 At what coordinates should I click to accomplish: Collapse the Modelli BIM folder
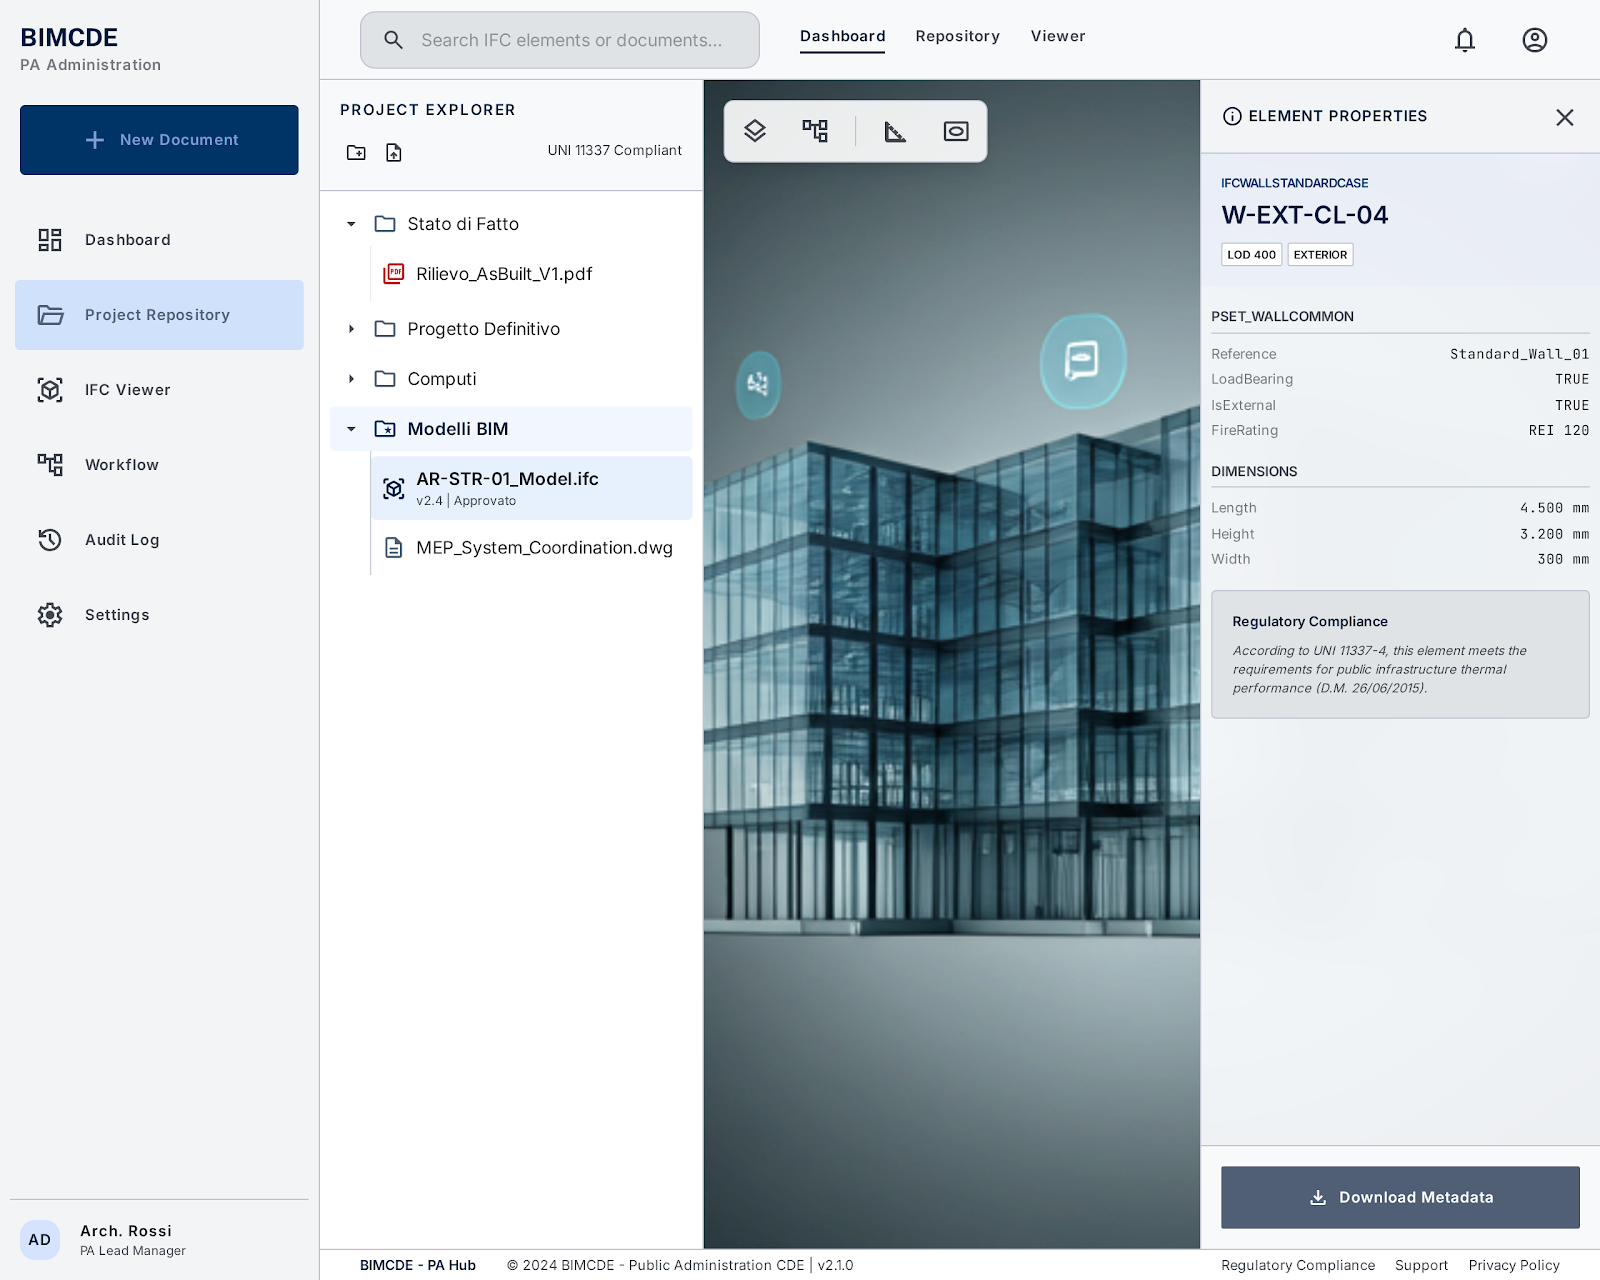[351, 429]
